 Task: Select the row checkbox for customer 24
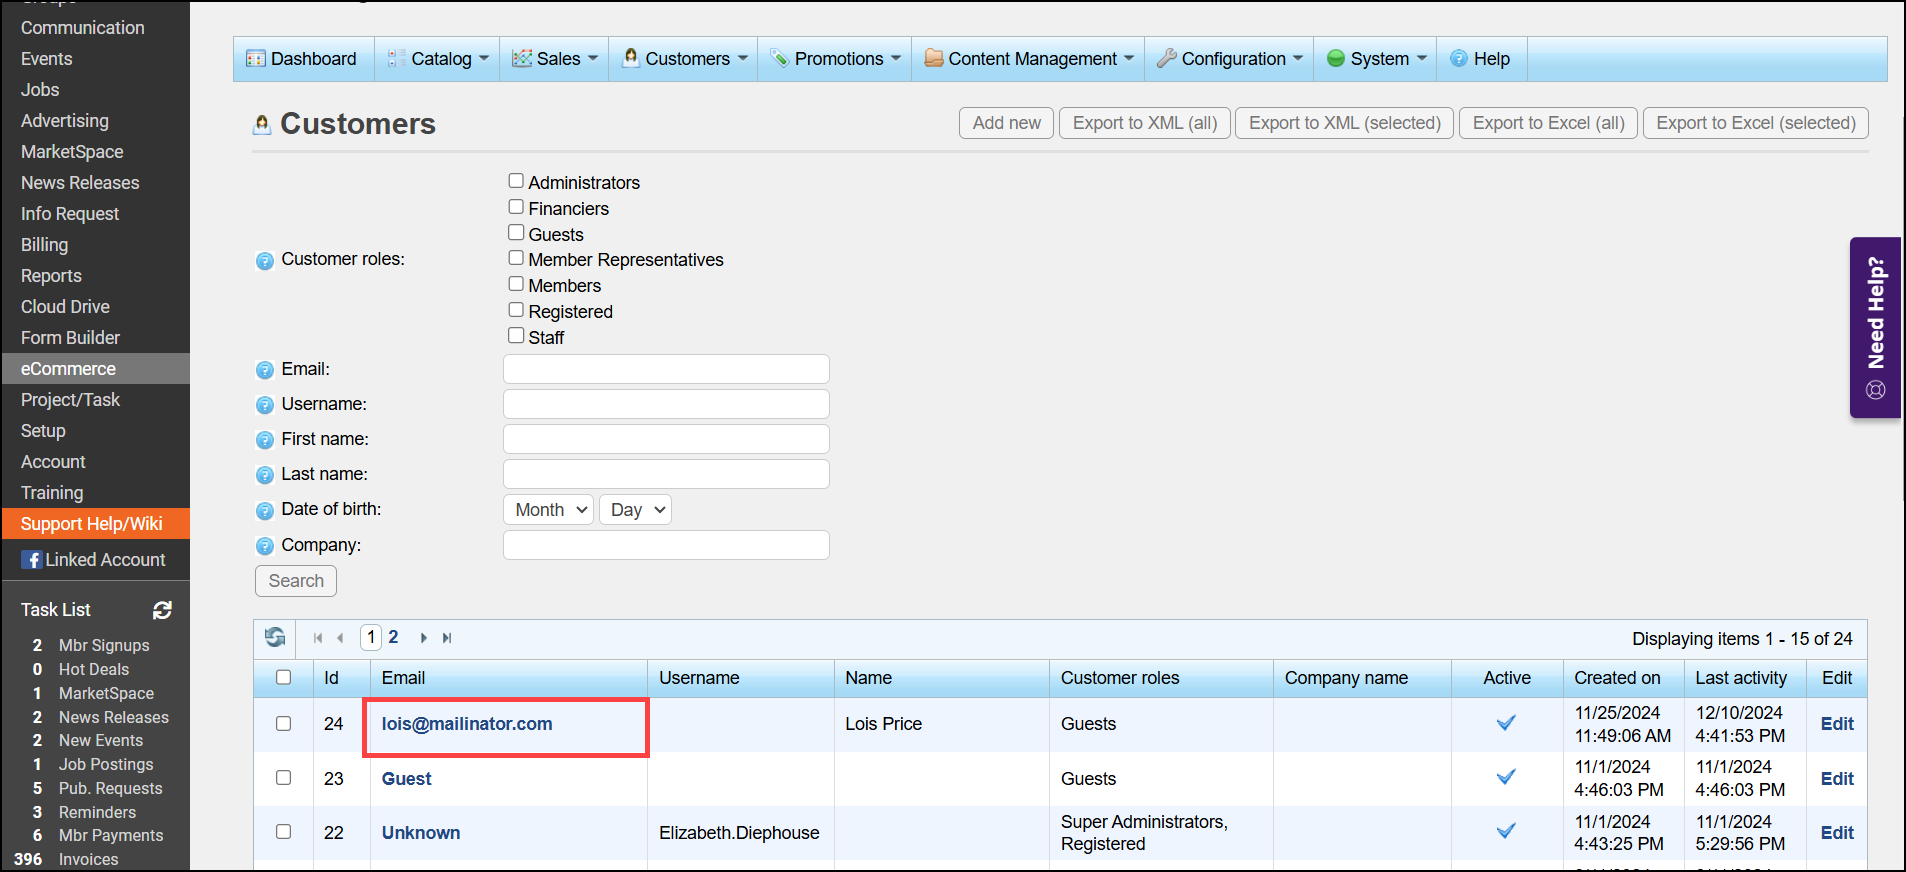(x=284, y=723)
